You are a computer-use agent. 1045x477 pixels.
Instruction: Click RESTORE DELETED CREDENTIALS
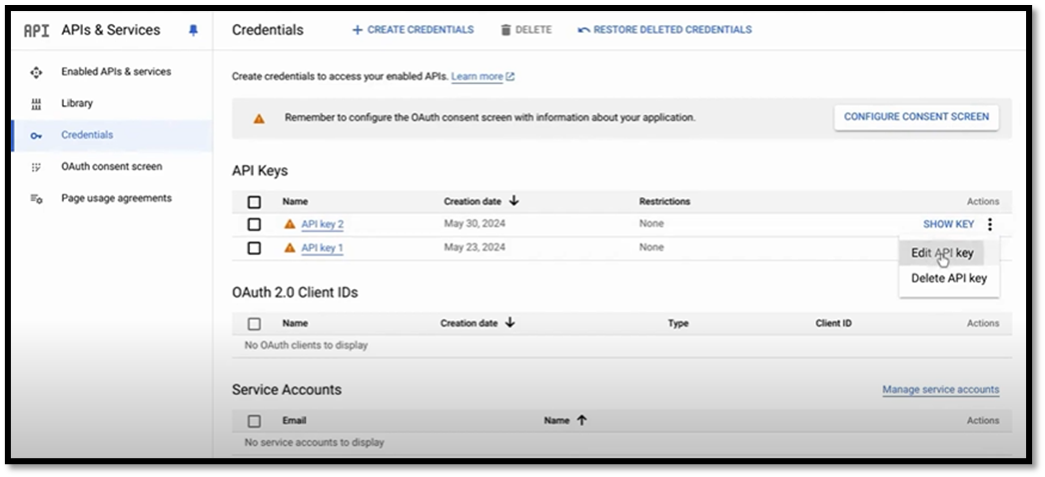(664, 30)
